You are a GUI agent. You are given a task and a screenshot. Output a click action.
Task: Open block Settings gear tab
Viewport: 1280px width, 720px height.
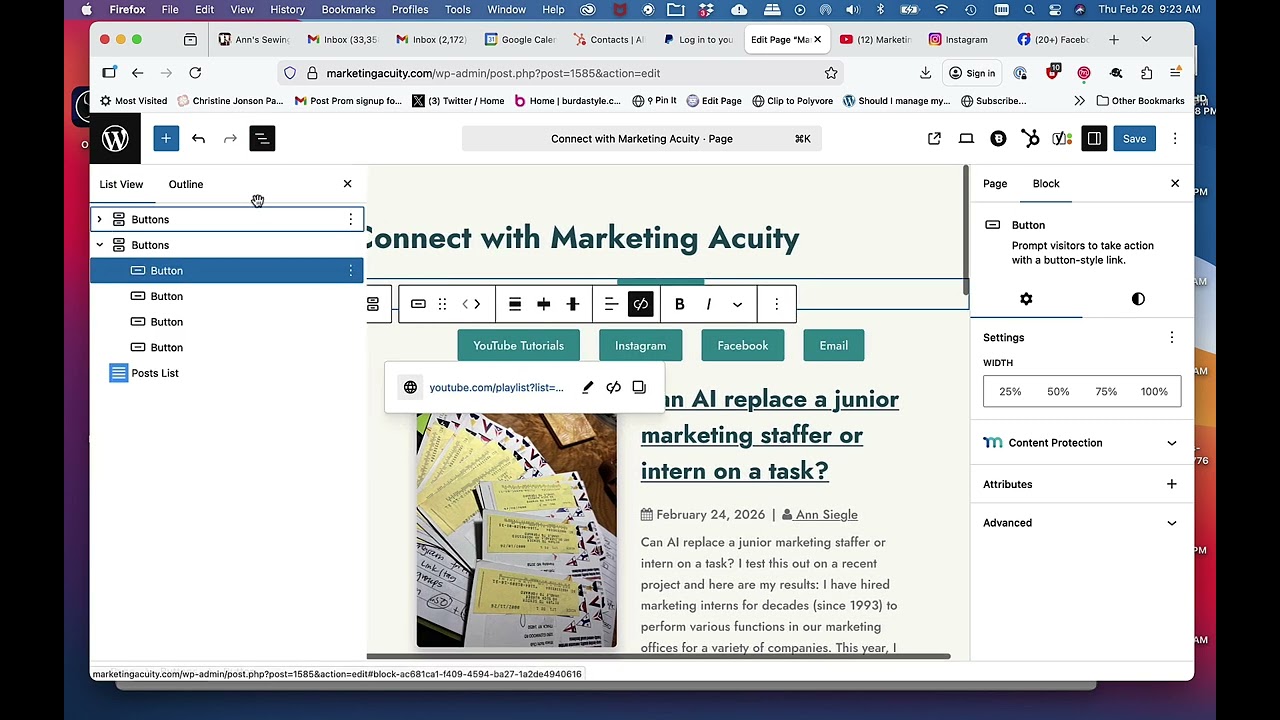[1026, 299]
